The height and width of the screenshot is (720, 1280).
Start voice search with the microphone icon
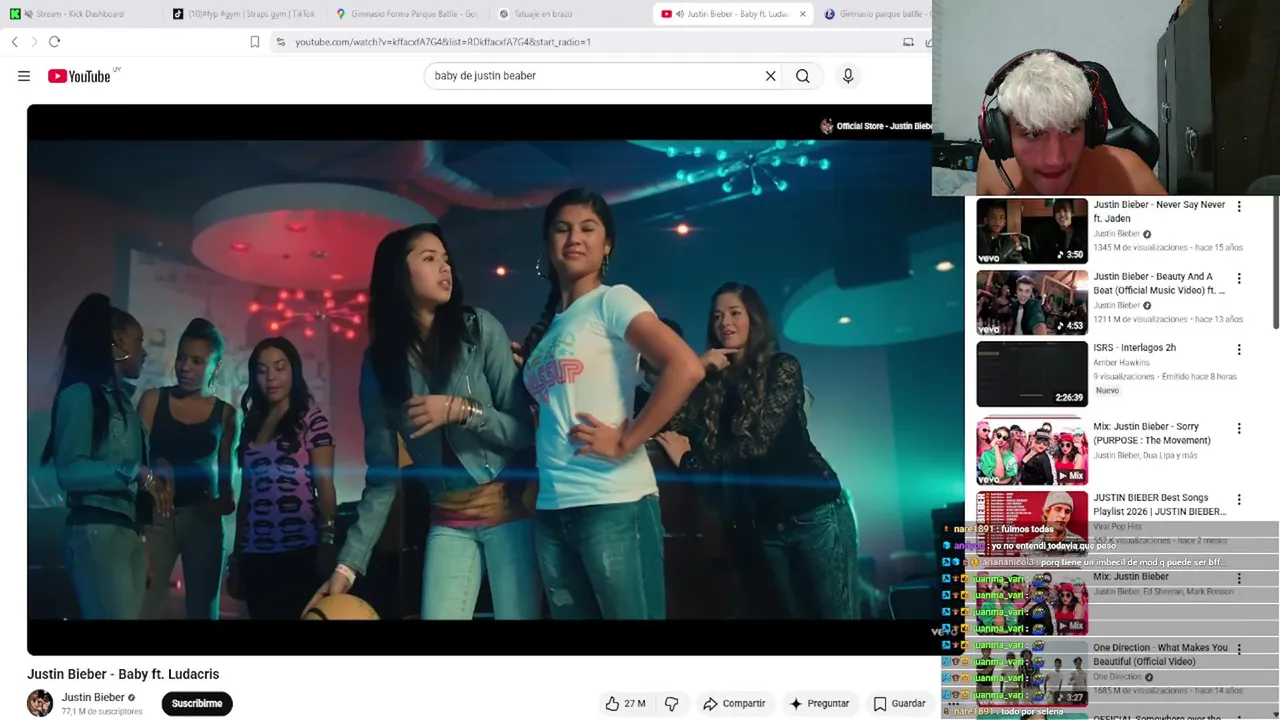point(848,76)
